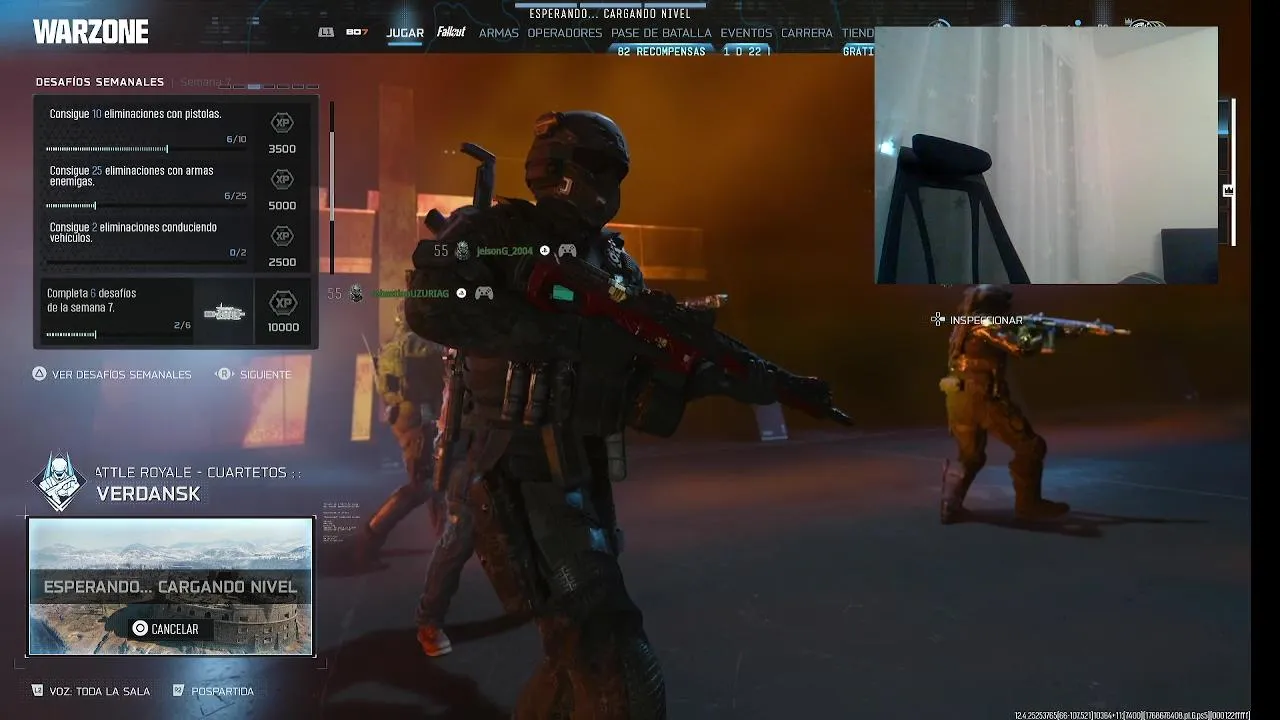The width and height of the screenshot is (1280, 720).
Task: Click the XP icon for enemy weapons challenge
Action: pos(282,179)
